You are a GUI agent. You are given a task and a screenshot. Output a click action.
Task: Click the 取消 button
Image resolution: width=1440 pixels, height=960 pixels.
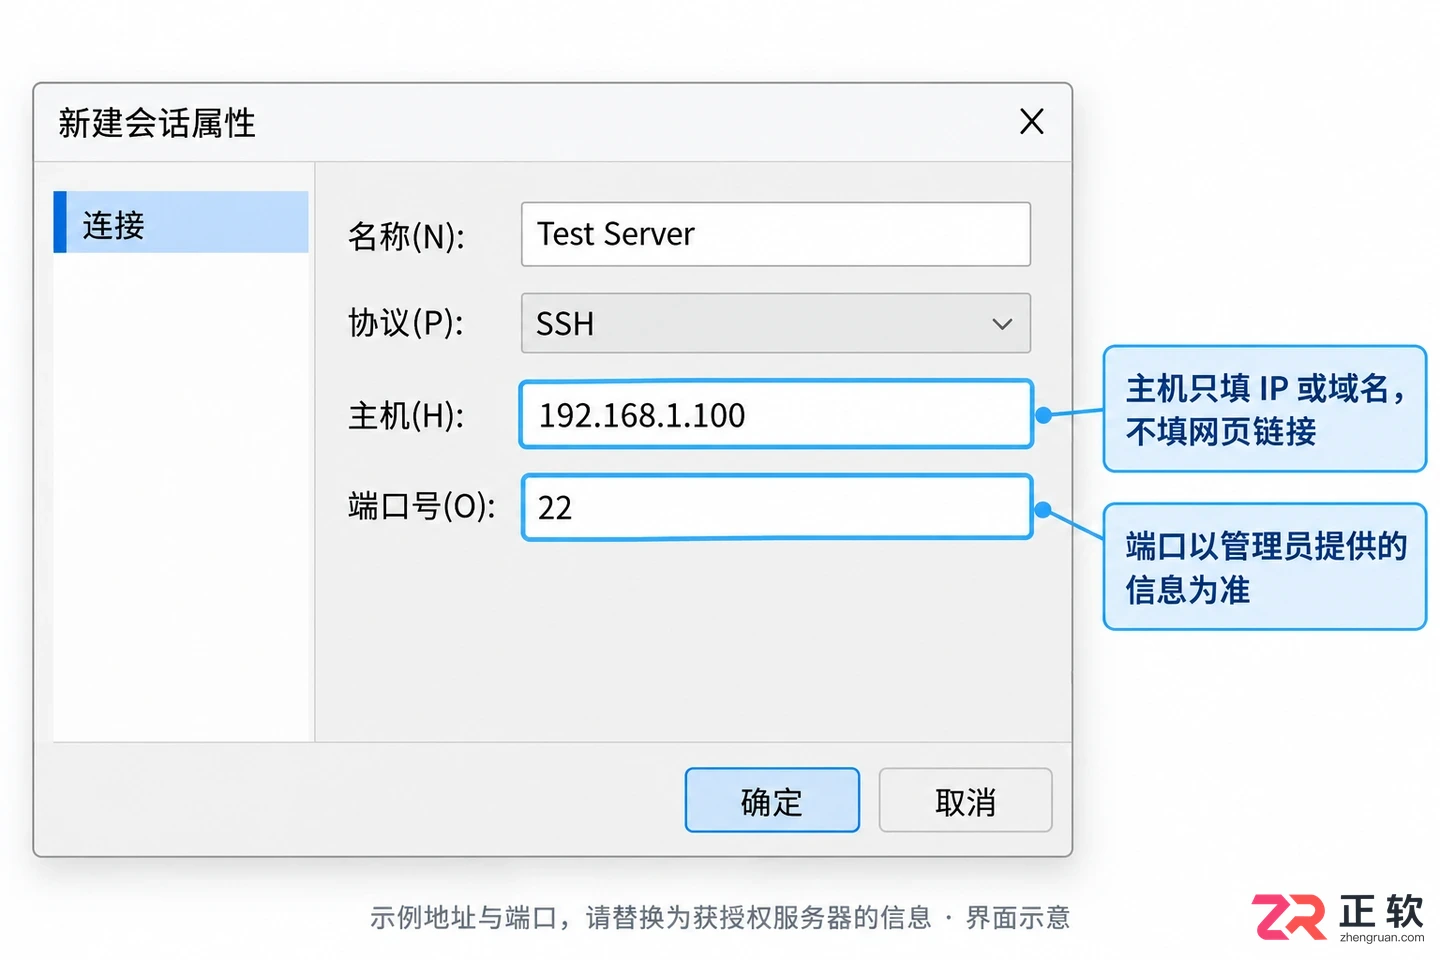pos(966,800)
